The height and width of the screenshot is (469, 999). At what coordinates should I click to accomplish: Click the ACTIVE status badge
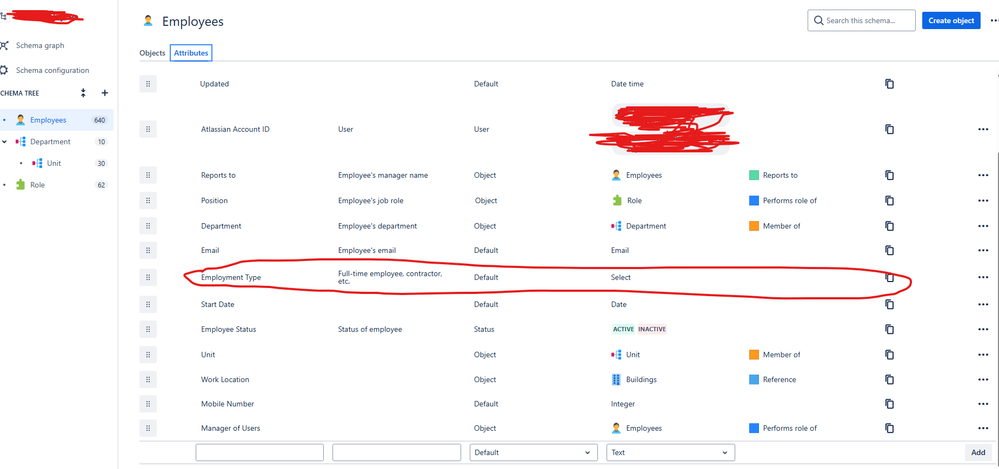tap(623, 329)
